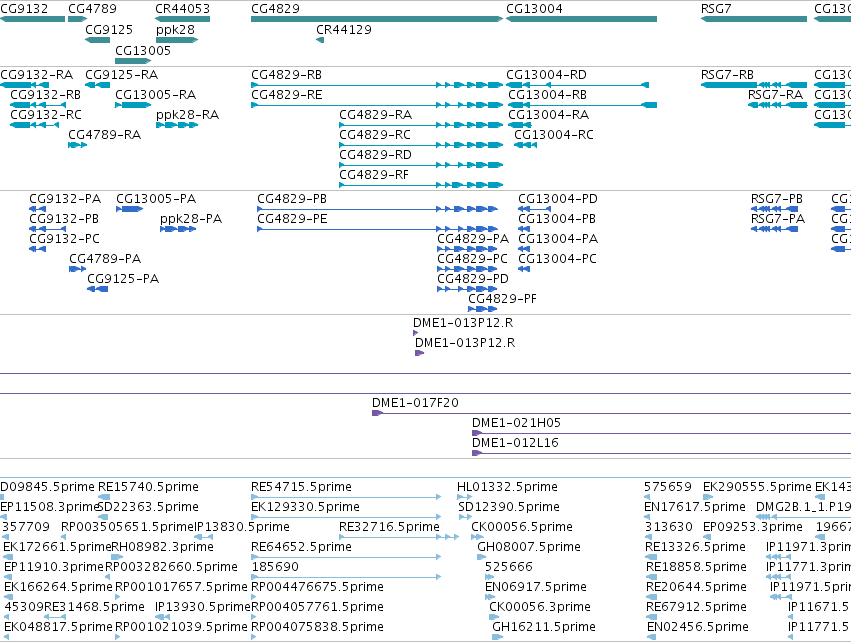851x642 pixels.
Task: Select transcript CG4789-RA
Action: point(105,135)
